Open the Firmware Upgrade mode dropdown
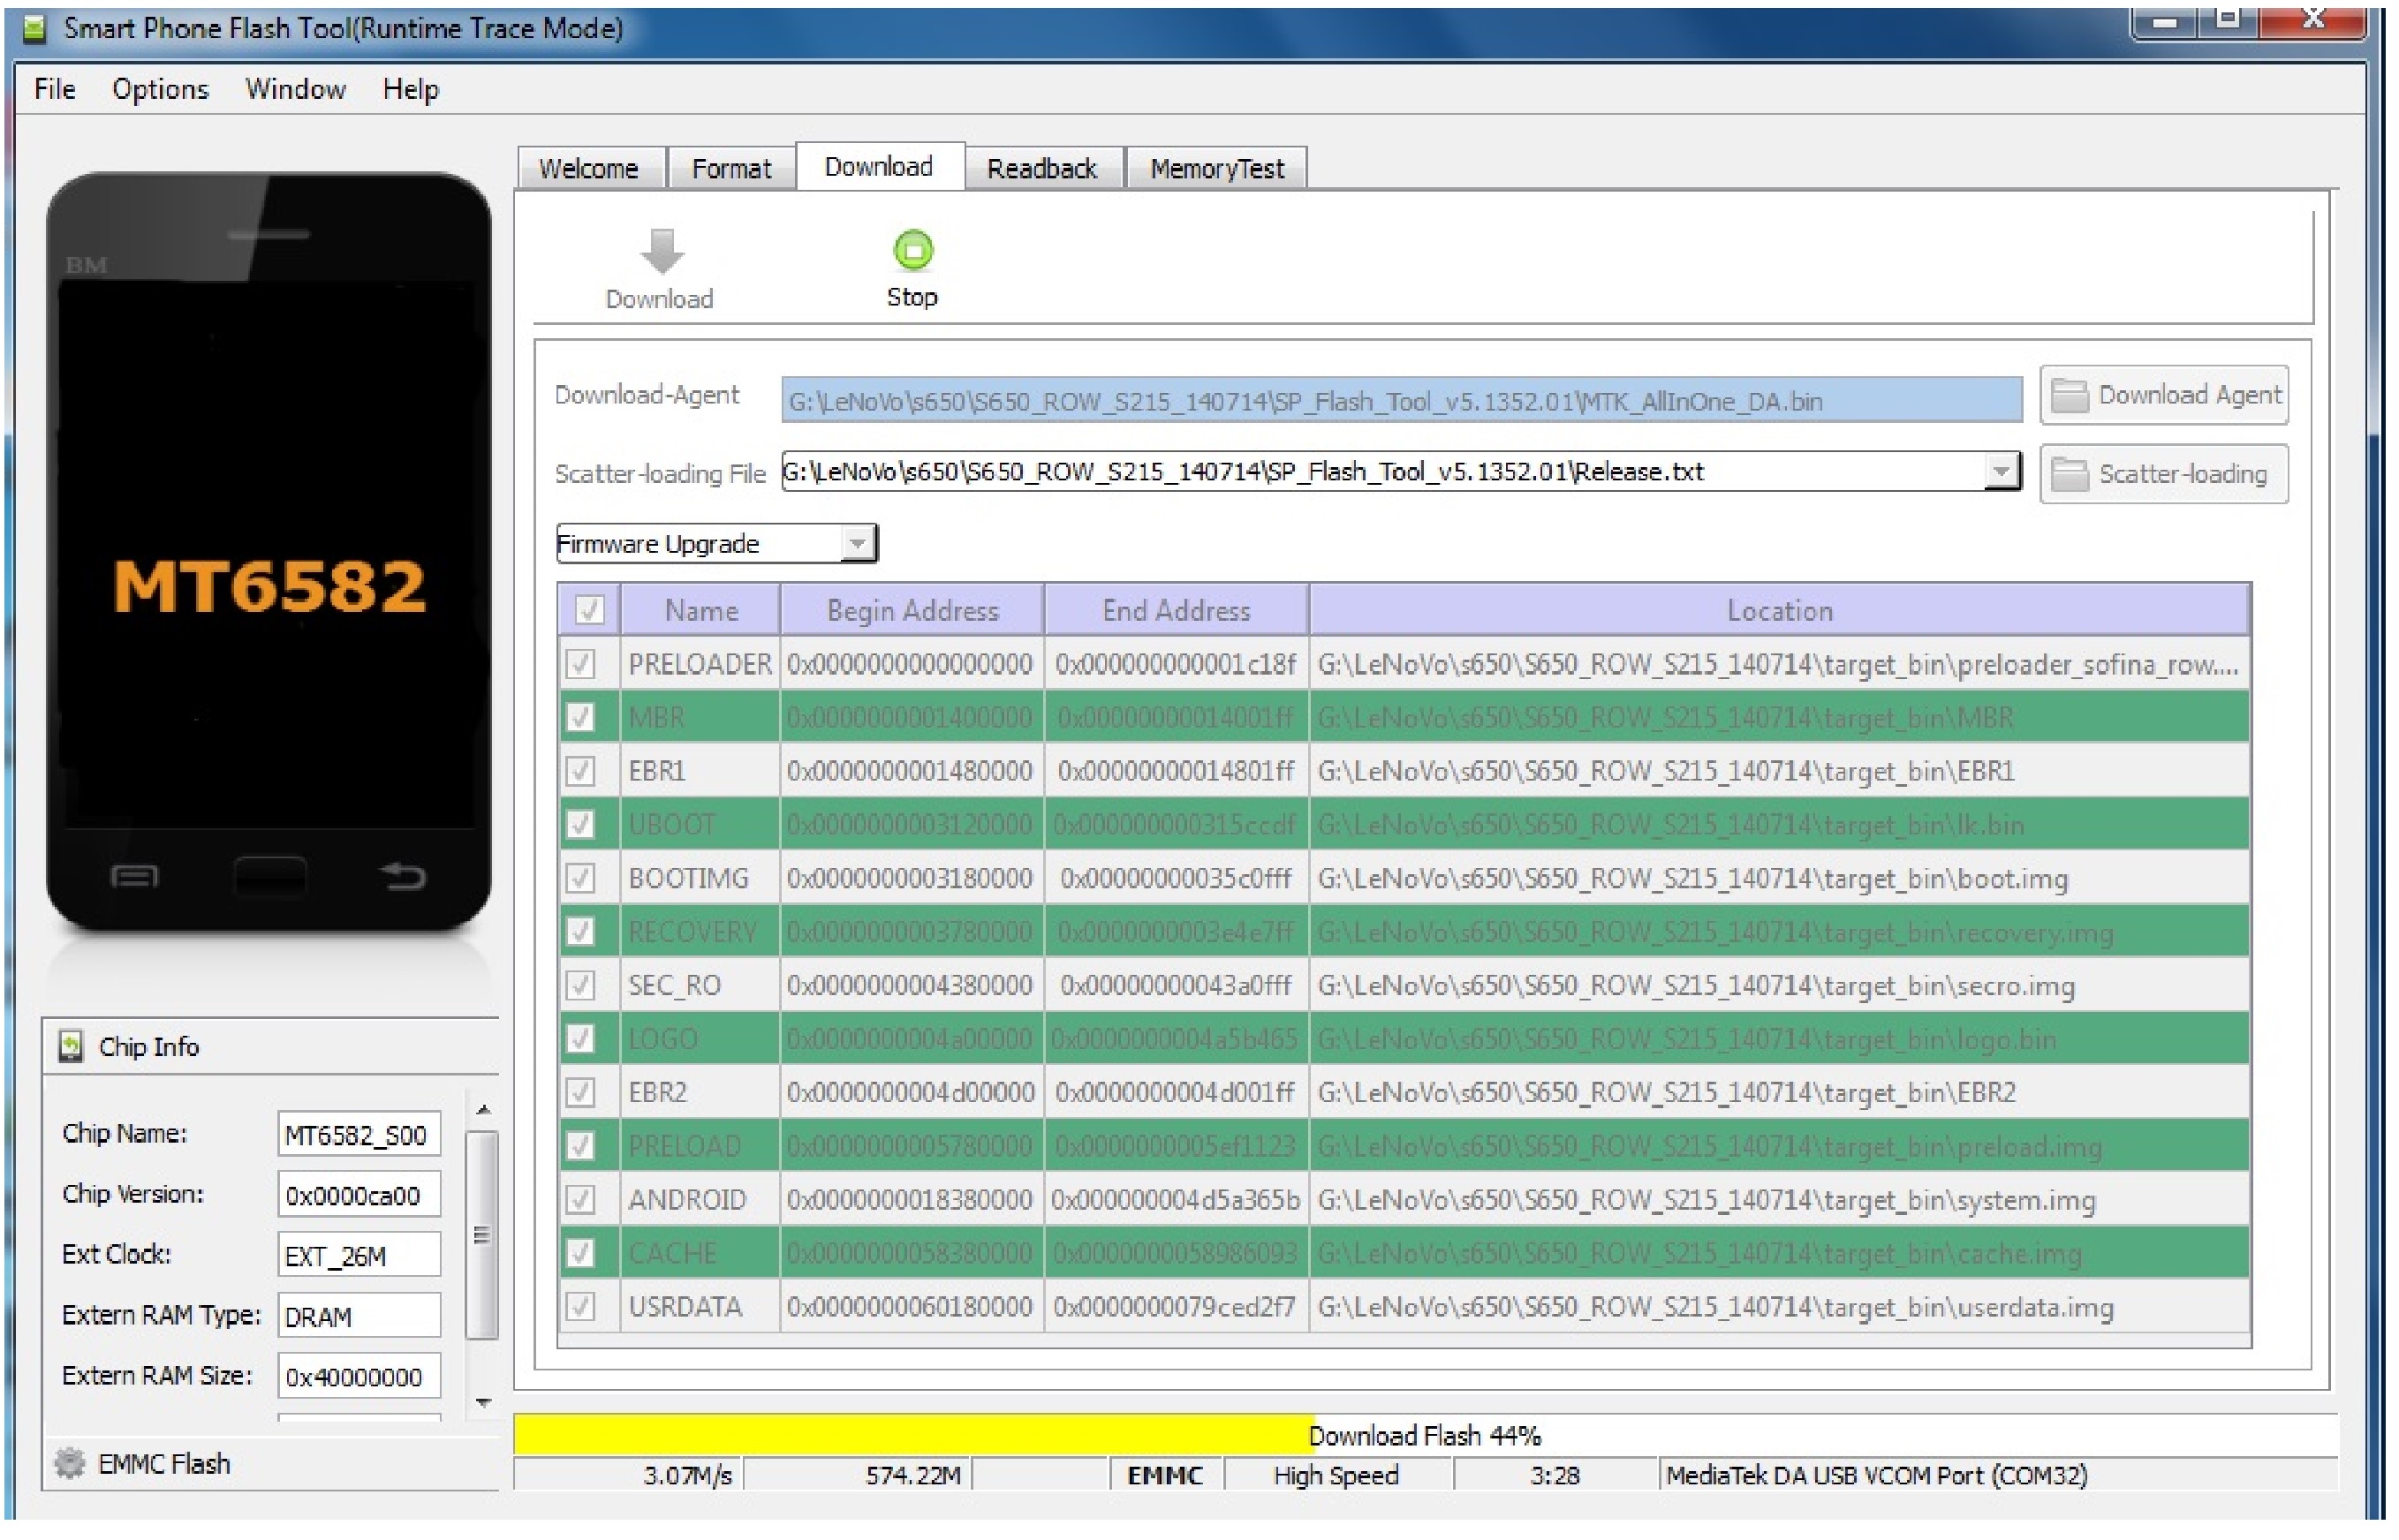The height and width of the screenshot is (1540, 2399). pyautogui.click(x=857, y=544)
